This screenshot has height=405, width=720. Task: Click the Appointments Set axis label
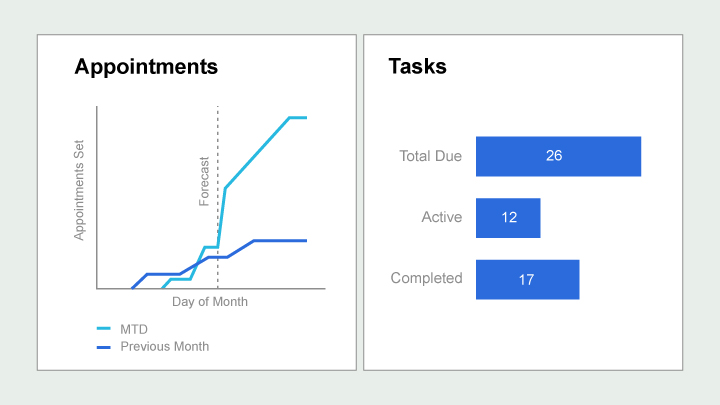(x=79, y=190)
